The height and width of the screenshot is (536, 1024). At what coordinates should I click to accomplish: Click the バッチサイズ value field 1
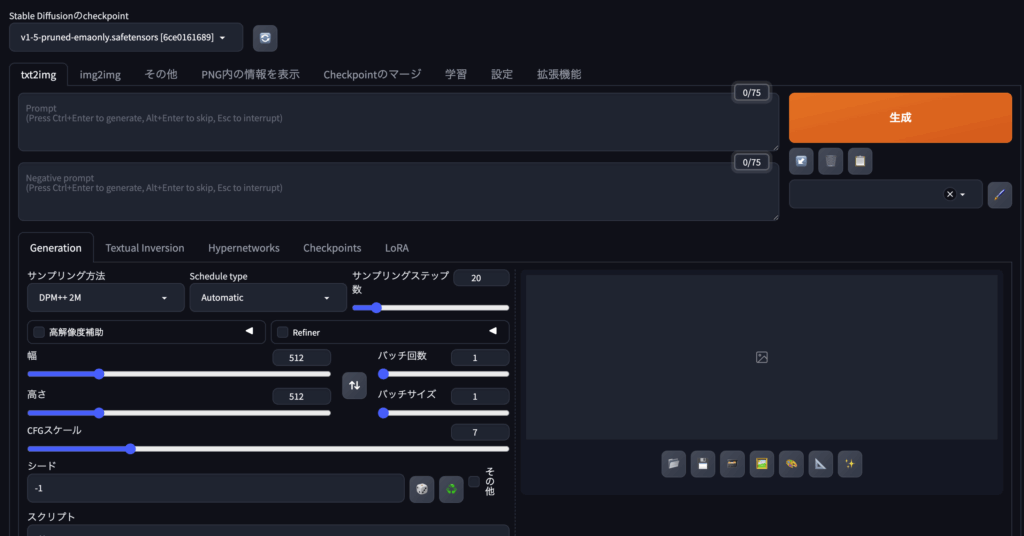pos(479,396)
